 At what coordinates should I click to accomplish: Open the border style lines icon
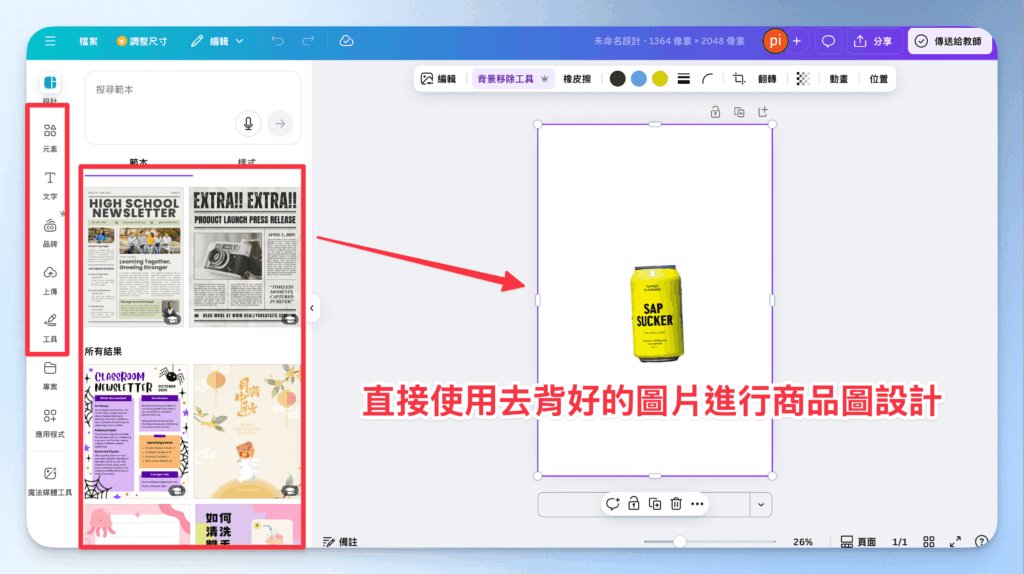tap(684, 79)
